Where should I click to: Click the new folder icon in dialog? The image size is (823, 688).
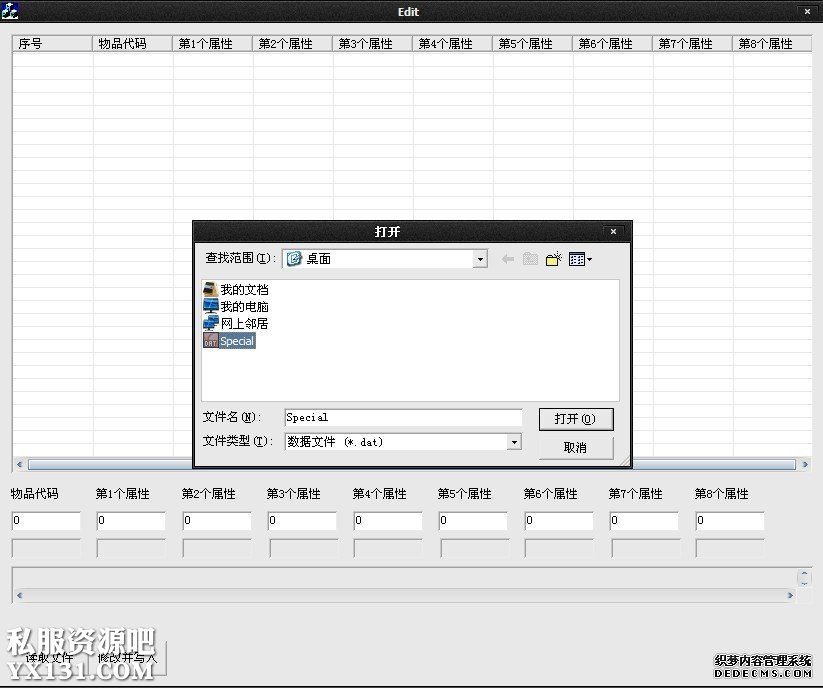[554, 259]
